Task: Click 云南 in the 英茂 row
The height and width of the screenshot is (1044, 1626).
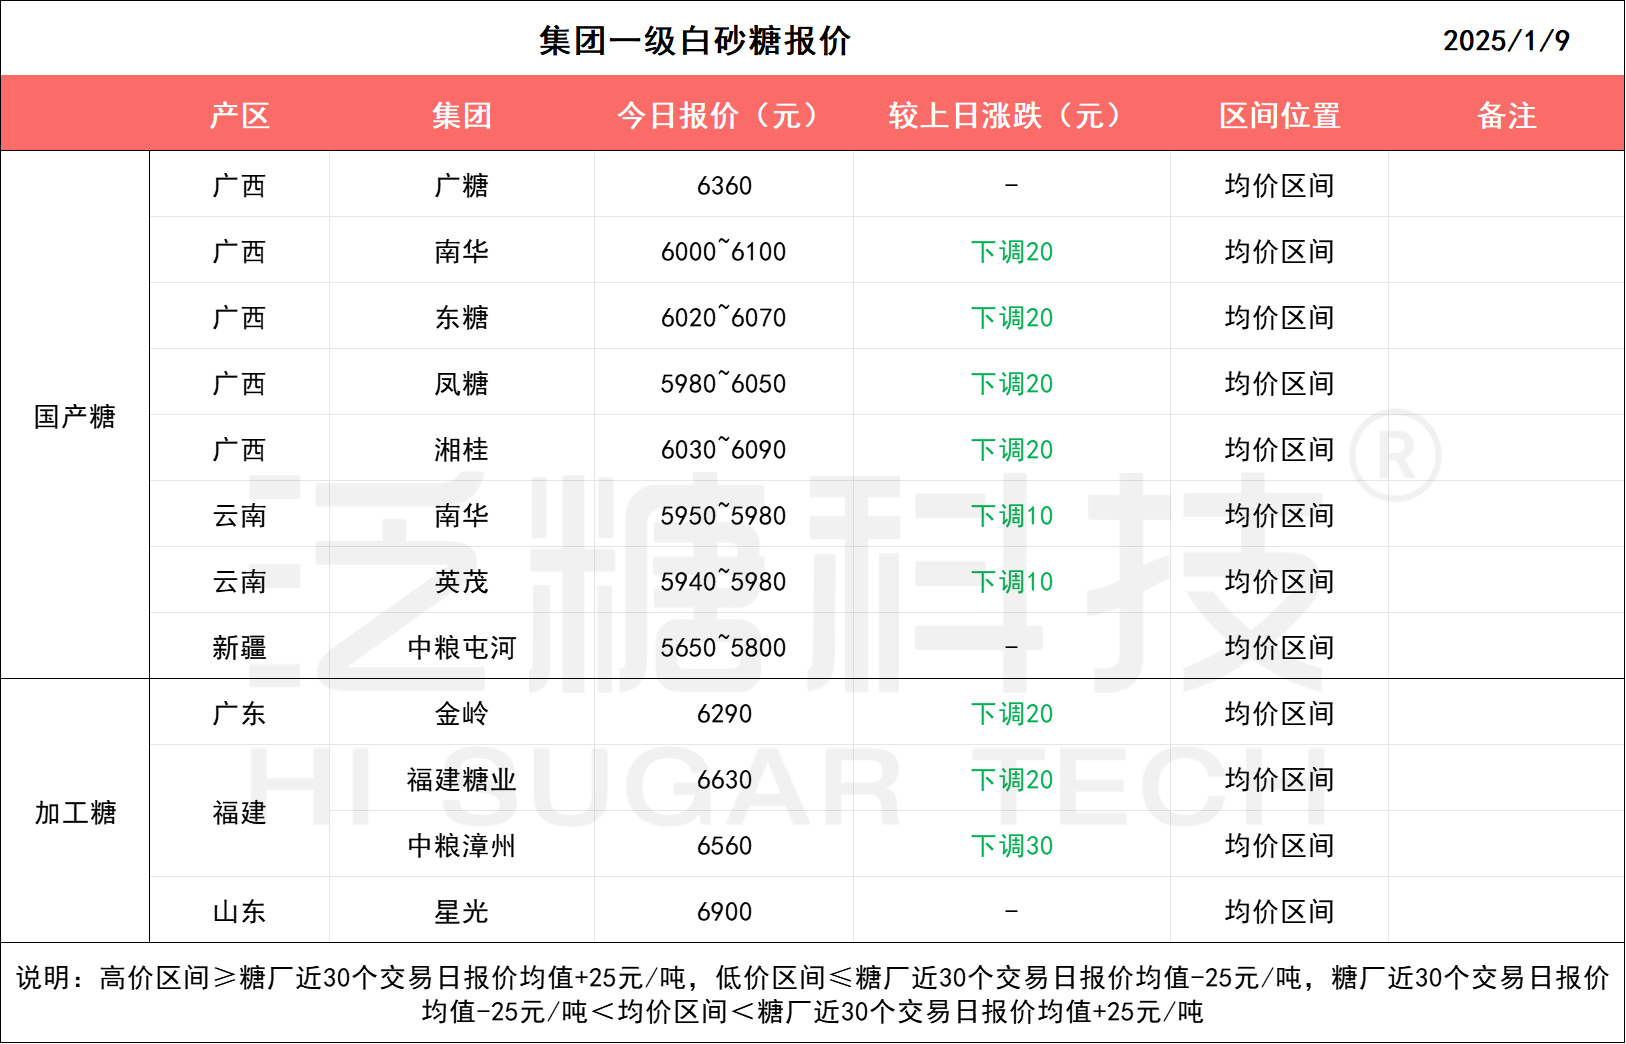Action: (240, 581)
